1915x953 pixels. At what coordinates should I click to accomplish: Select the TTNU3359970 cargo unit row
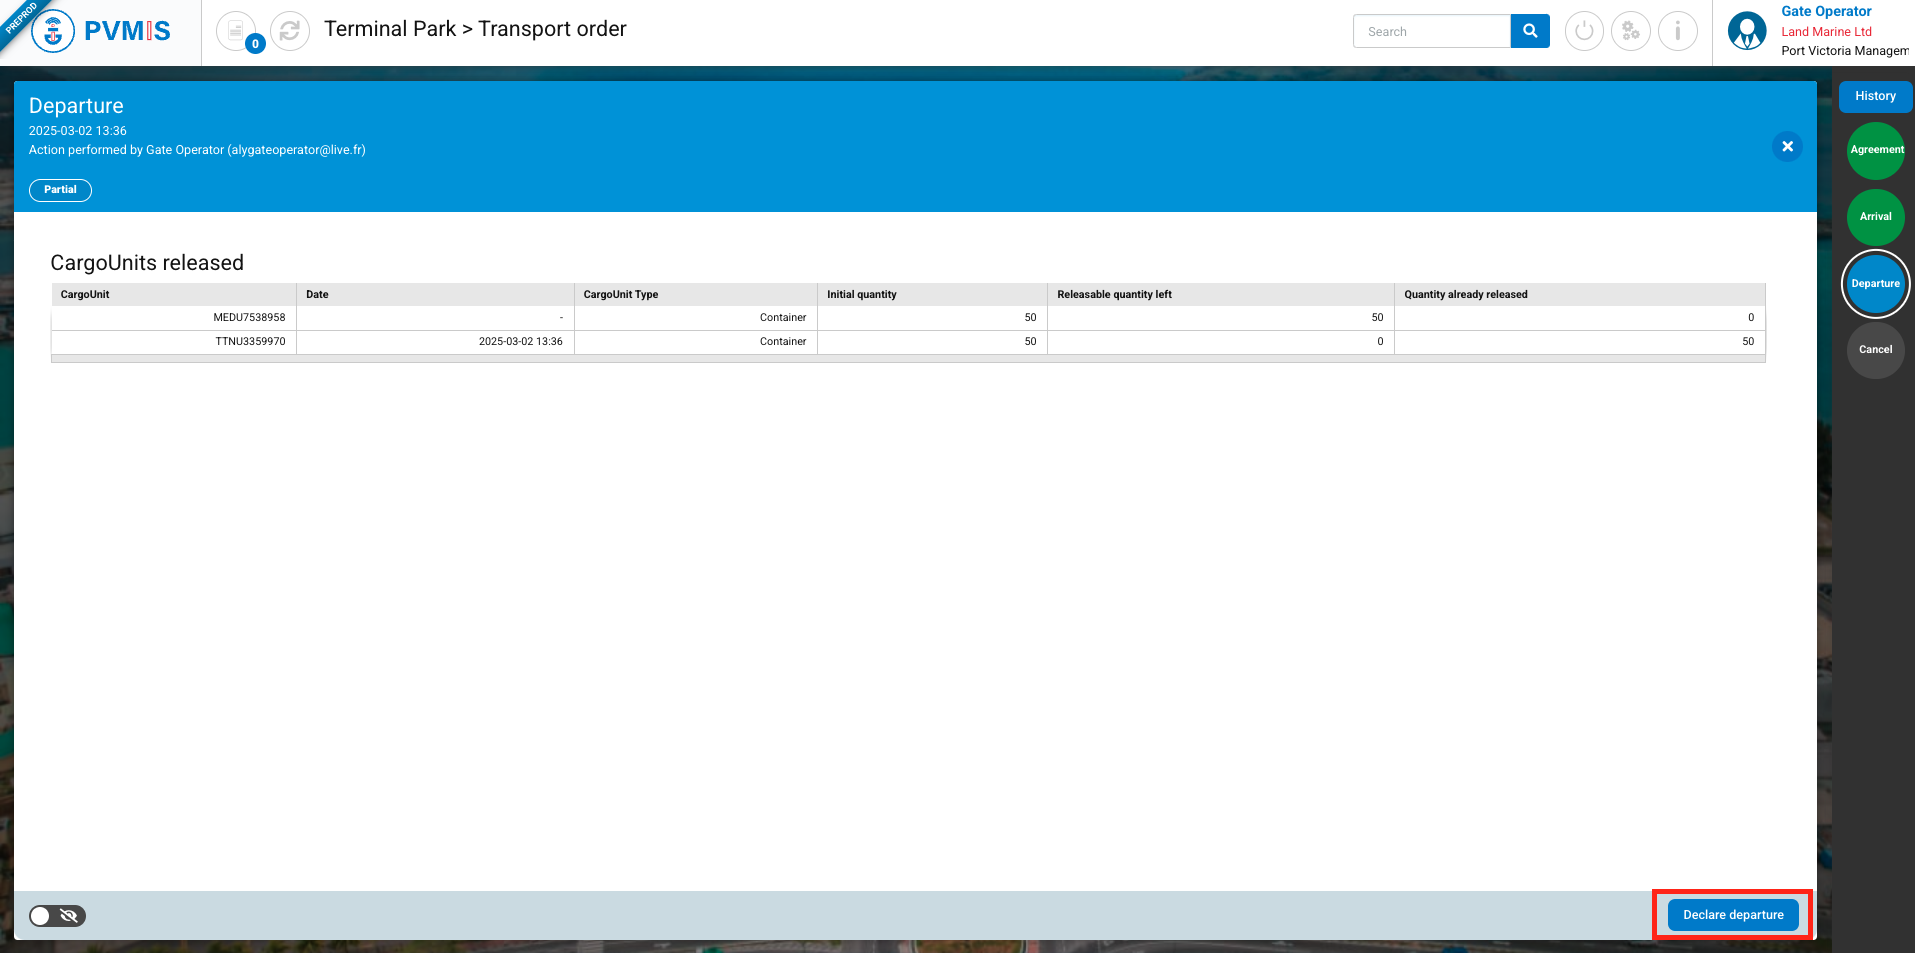coord(250,342)
